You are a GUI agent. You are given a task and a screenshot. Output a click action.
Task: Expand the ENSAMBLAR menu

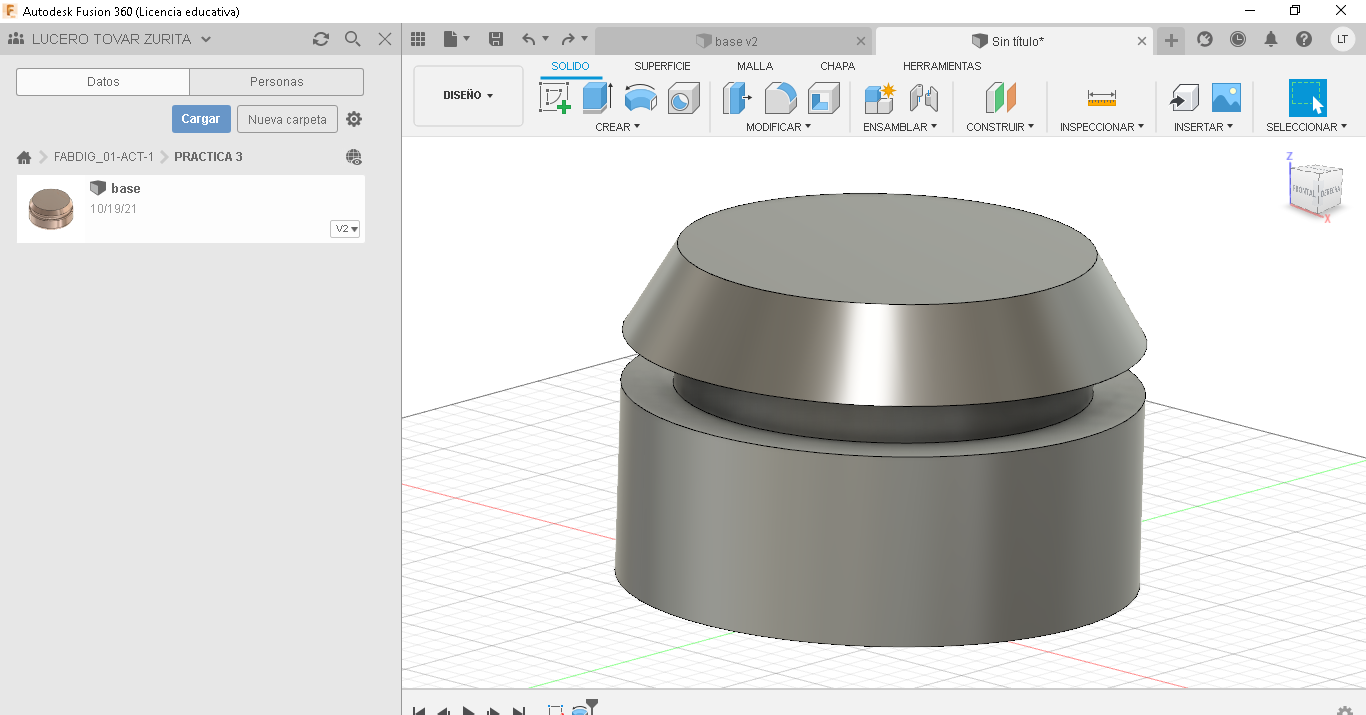900,127
